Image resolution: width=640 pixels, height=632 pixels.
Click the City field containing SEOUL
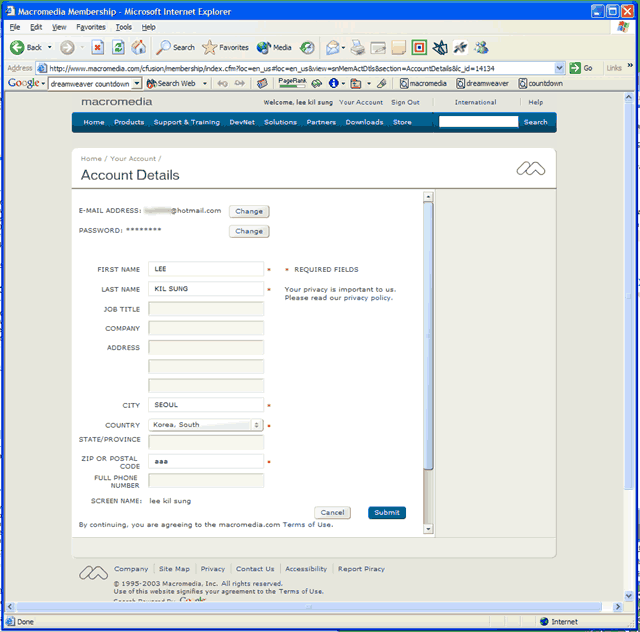click(206, 405)
